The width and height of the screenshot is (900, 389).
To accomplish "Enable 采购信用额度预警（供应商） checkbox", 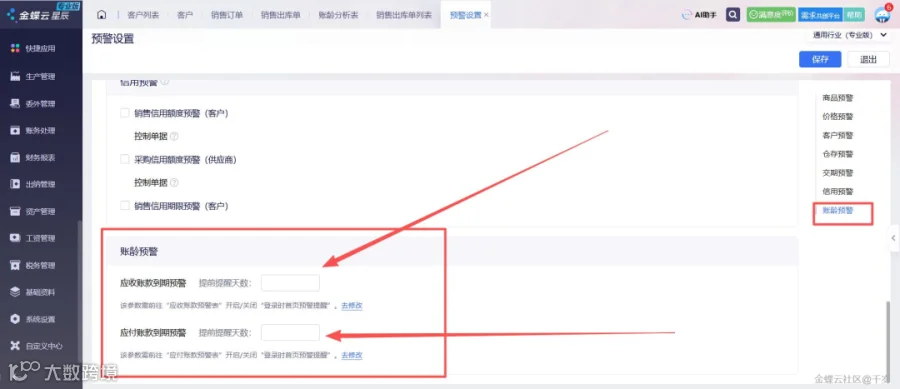I will tap(125, 159).
